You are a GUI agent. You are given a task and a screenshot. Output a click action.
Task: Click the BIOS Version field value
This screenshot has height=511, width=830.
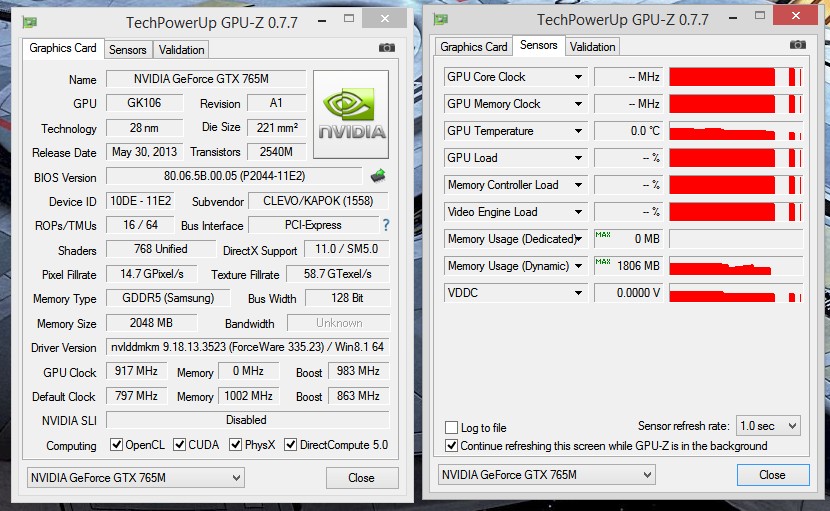234,176
